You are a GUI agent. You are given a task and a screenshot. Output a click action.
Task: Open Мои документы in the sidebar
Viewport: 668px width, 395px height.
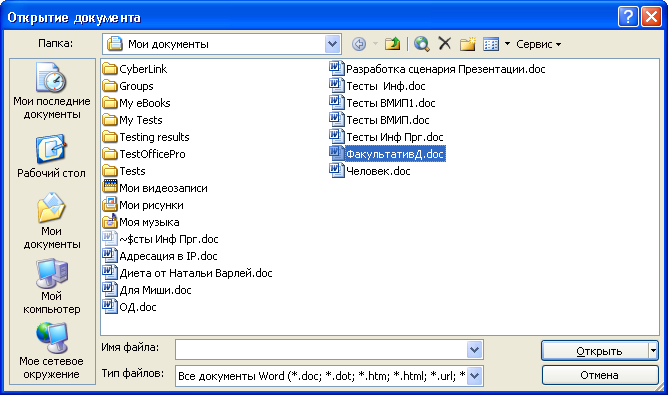click(52, 221)
